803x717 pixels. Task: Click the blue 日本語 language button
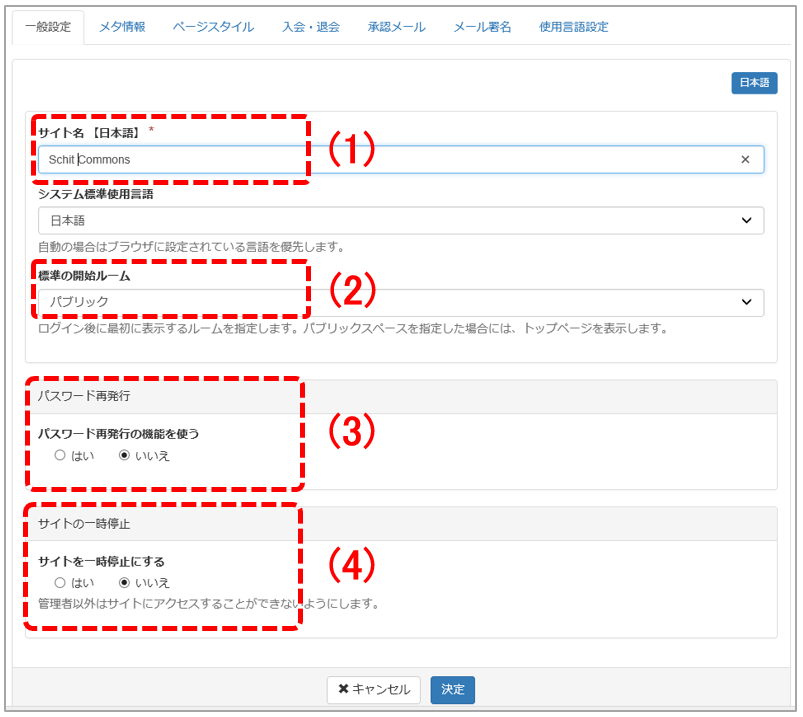[754, 83]
